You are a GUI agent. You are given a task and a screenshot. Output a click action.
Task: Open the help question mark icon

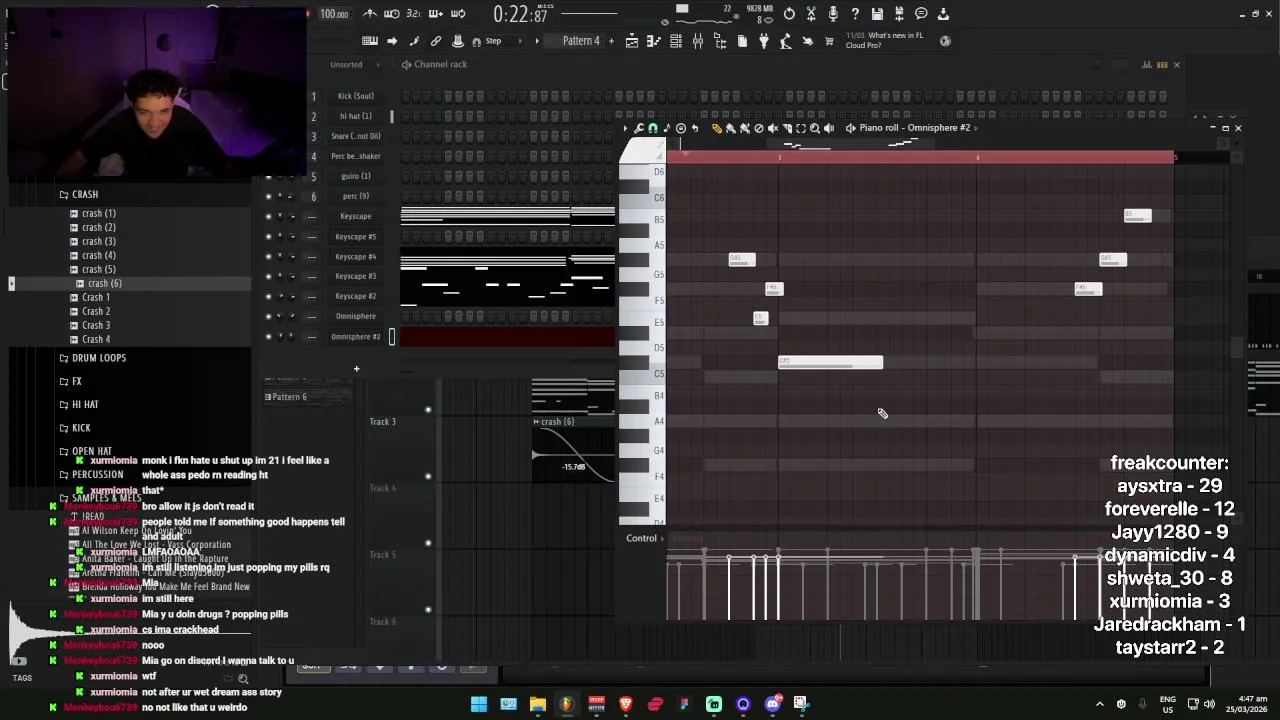(x=855, y=14)
